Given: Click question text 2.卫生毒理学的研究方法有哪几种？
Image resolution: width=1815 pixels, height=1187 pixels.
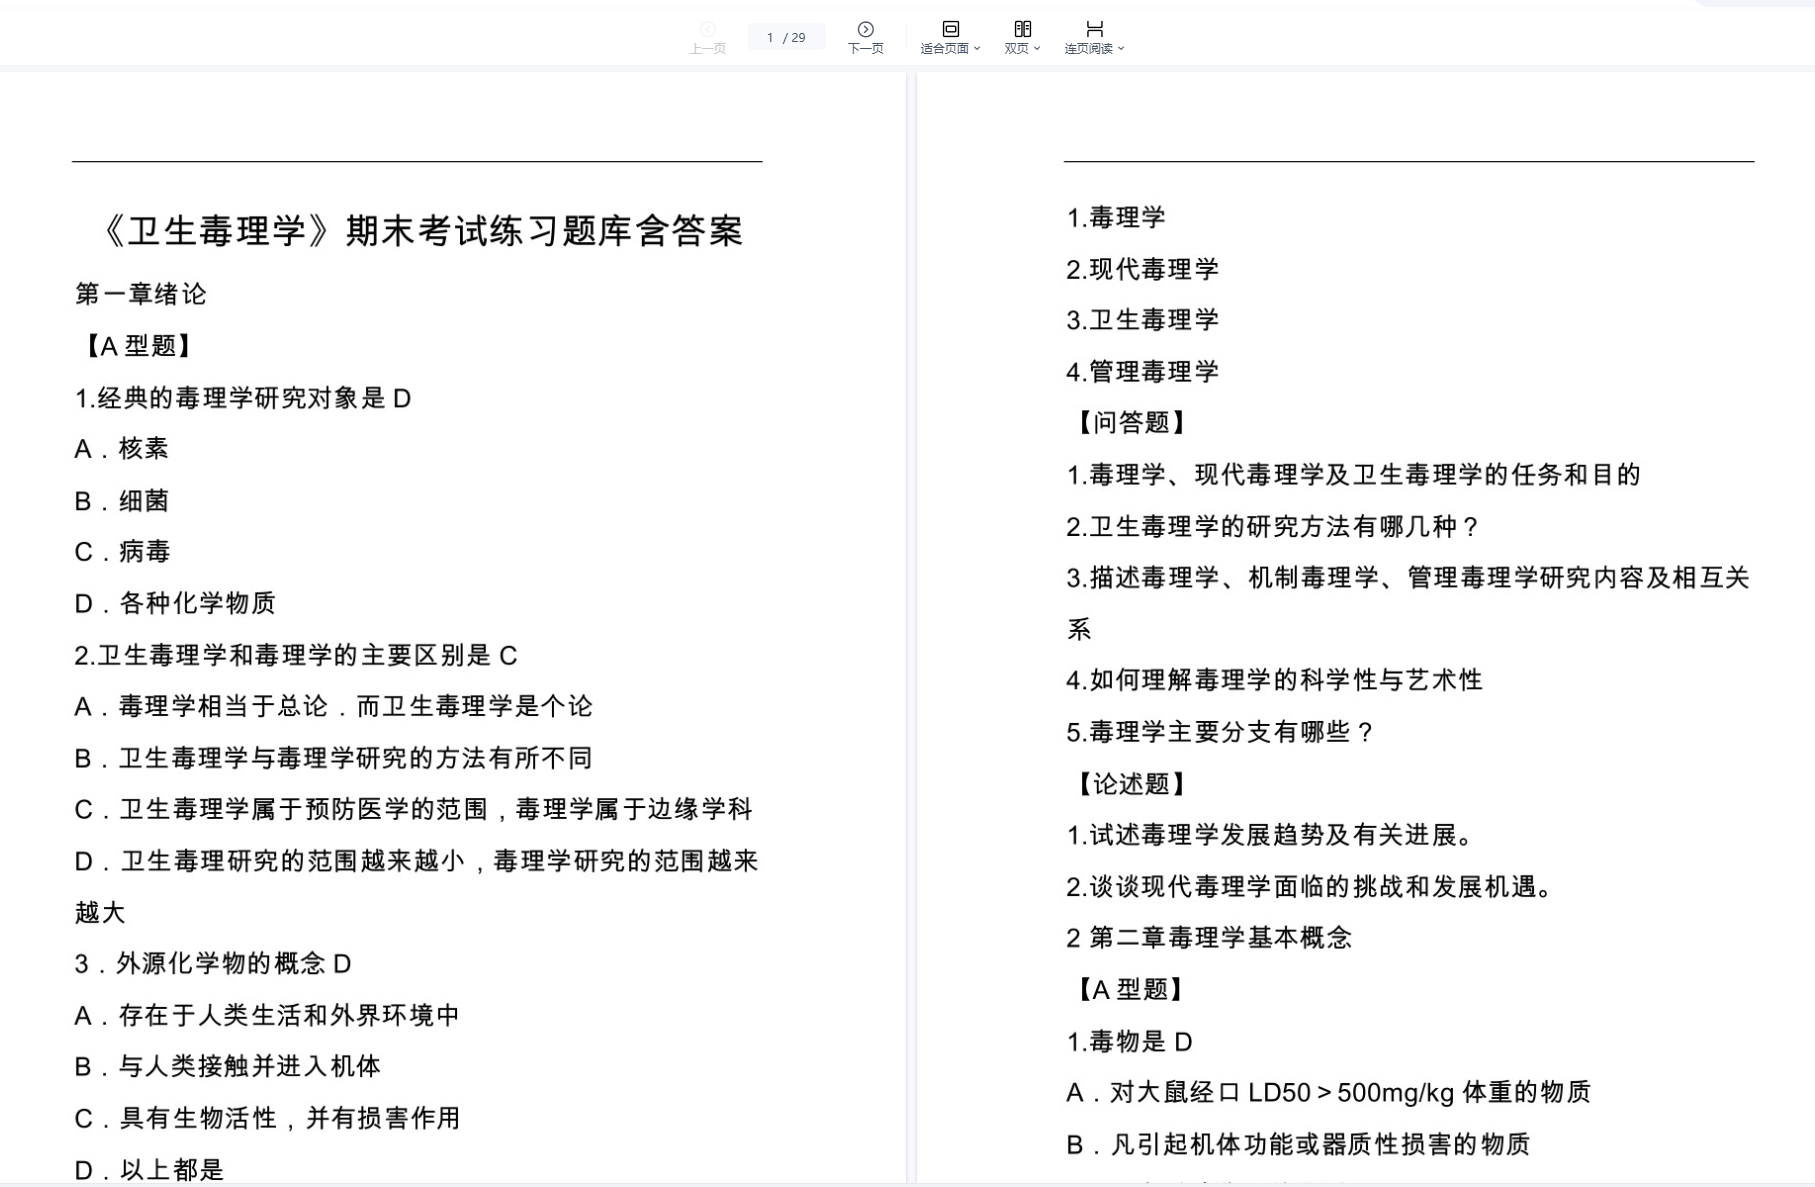Looking at the screenshot, I should 1272,527.
